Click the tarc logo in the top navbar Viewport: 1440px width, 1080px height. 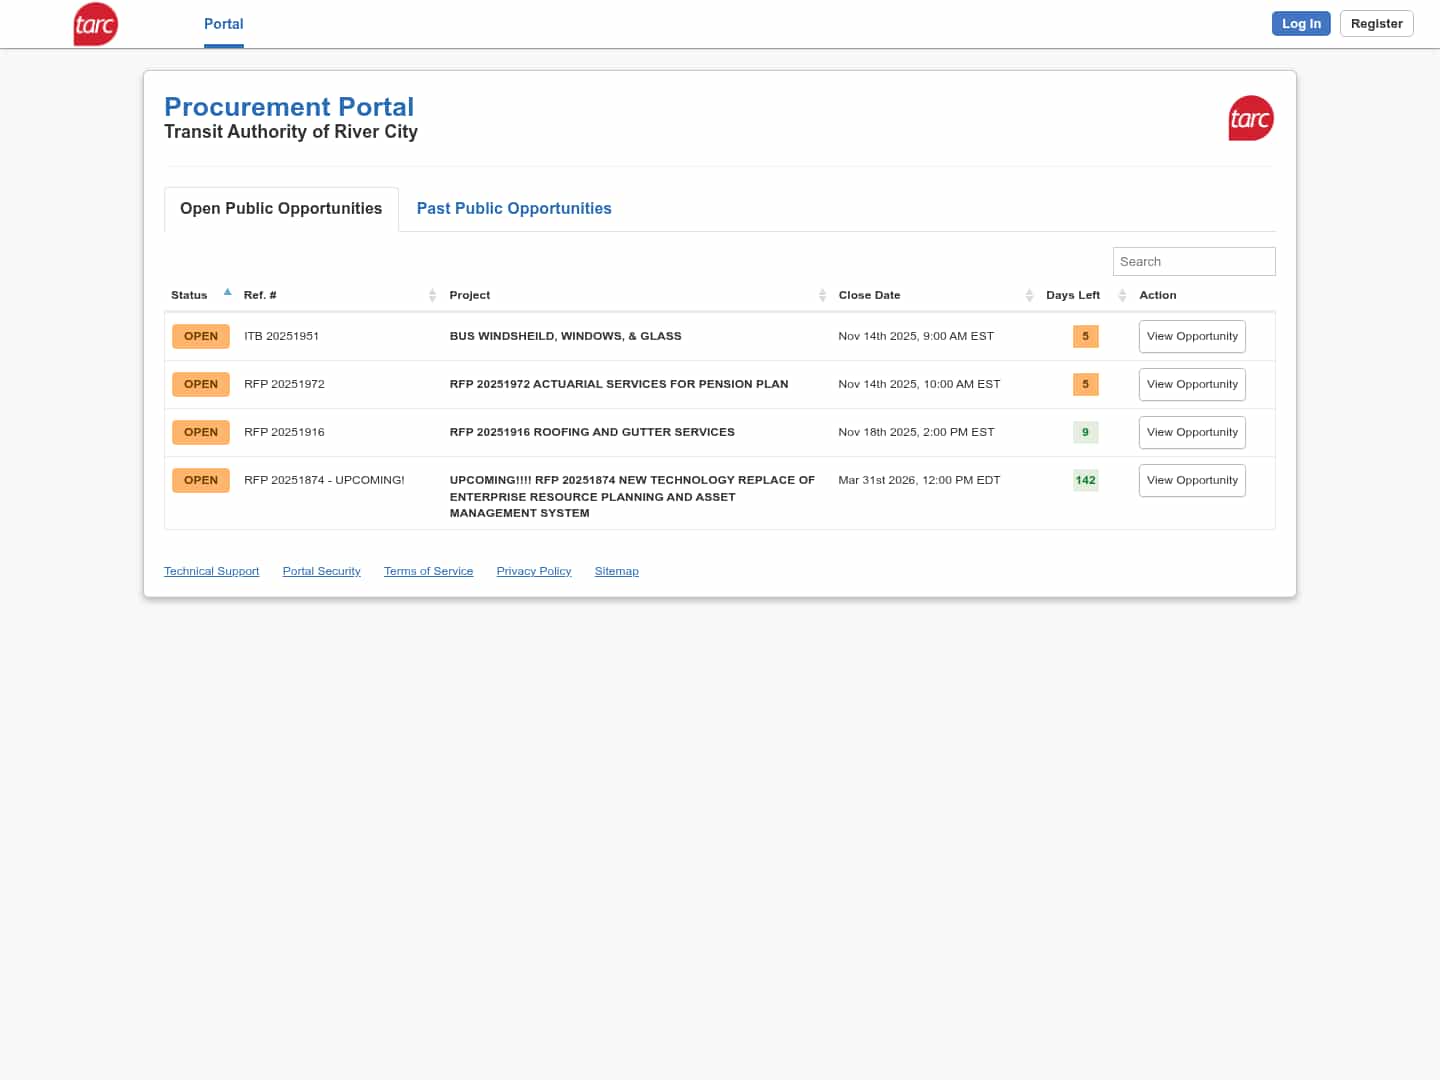pos(96,24)
